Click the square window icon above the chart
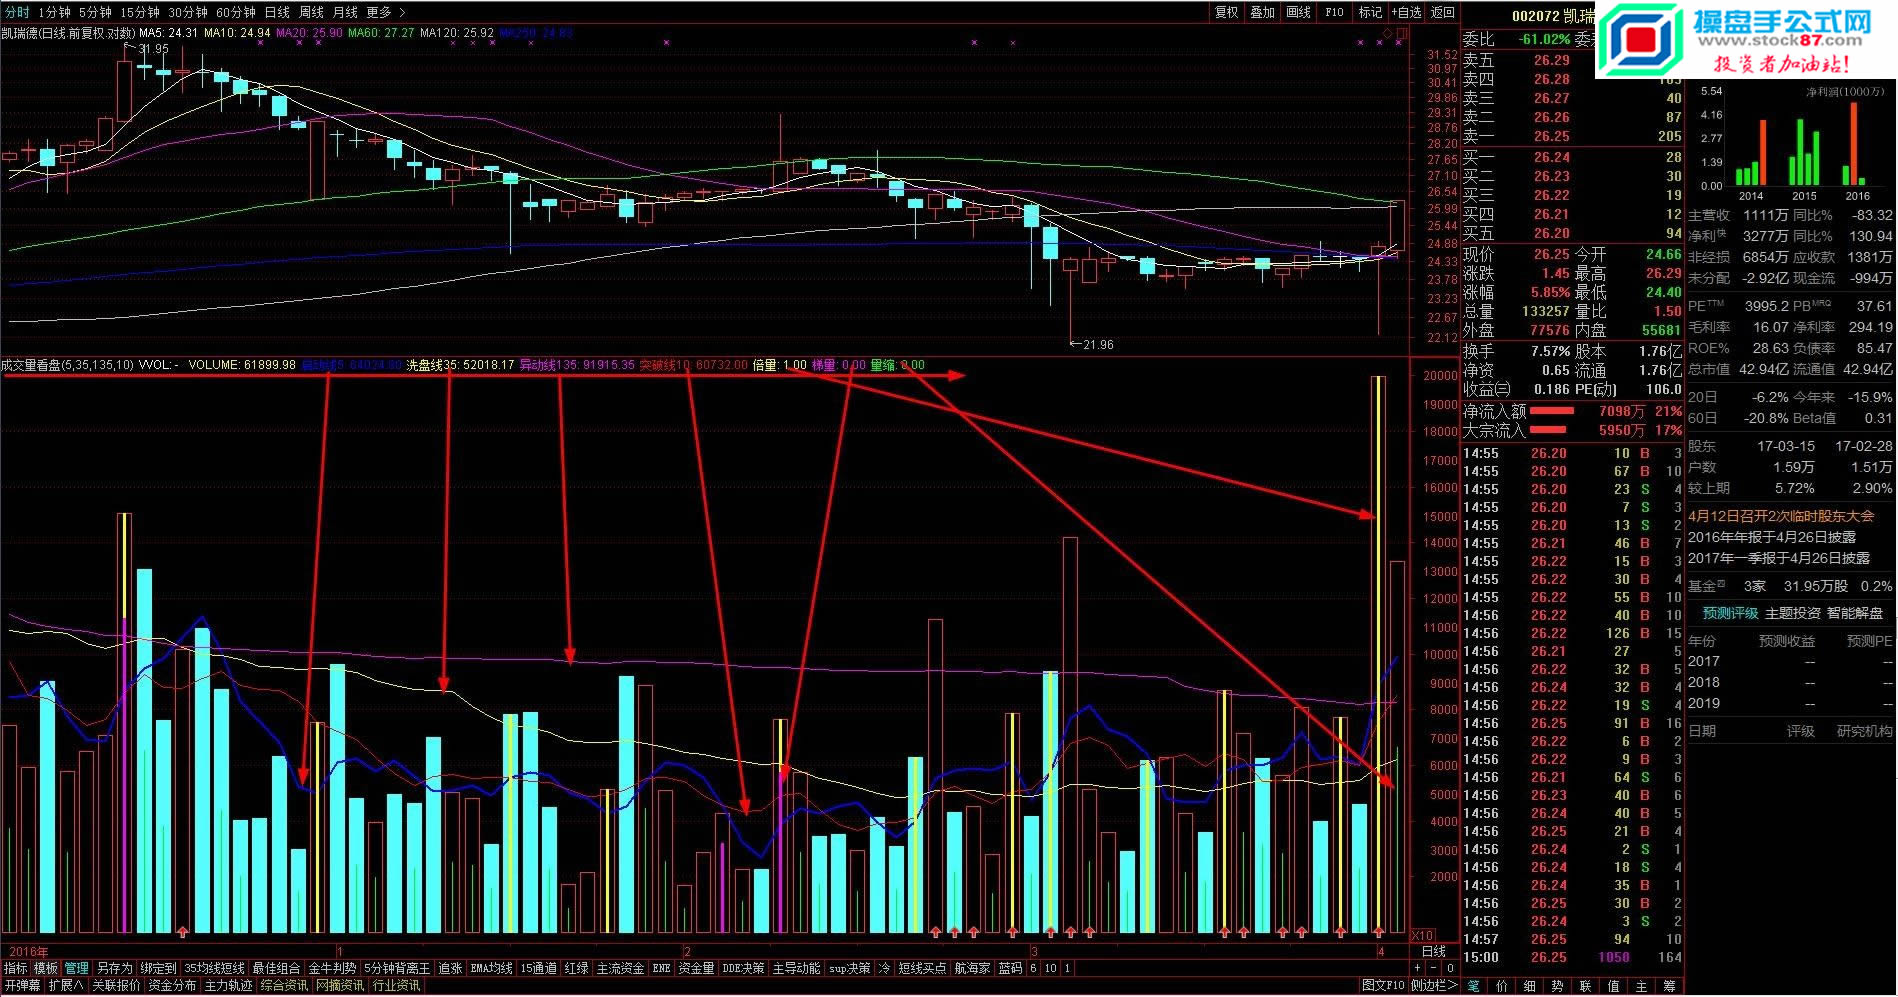Image resolution: width=1898 pixels, height=997 pixels. pos(1402,34)
